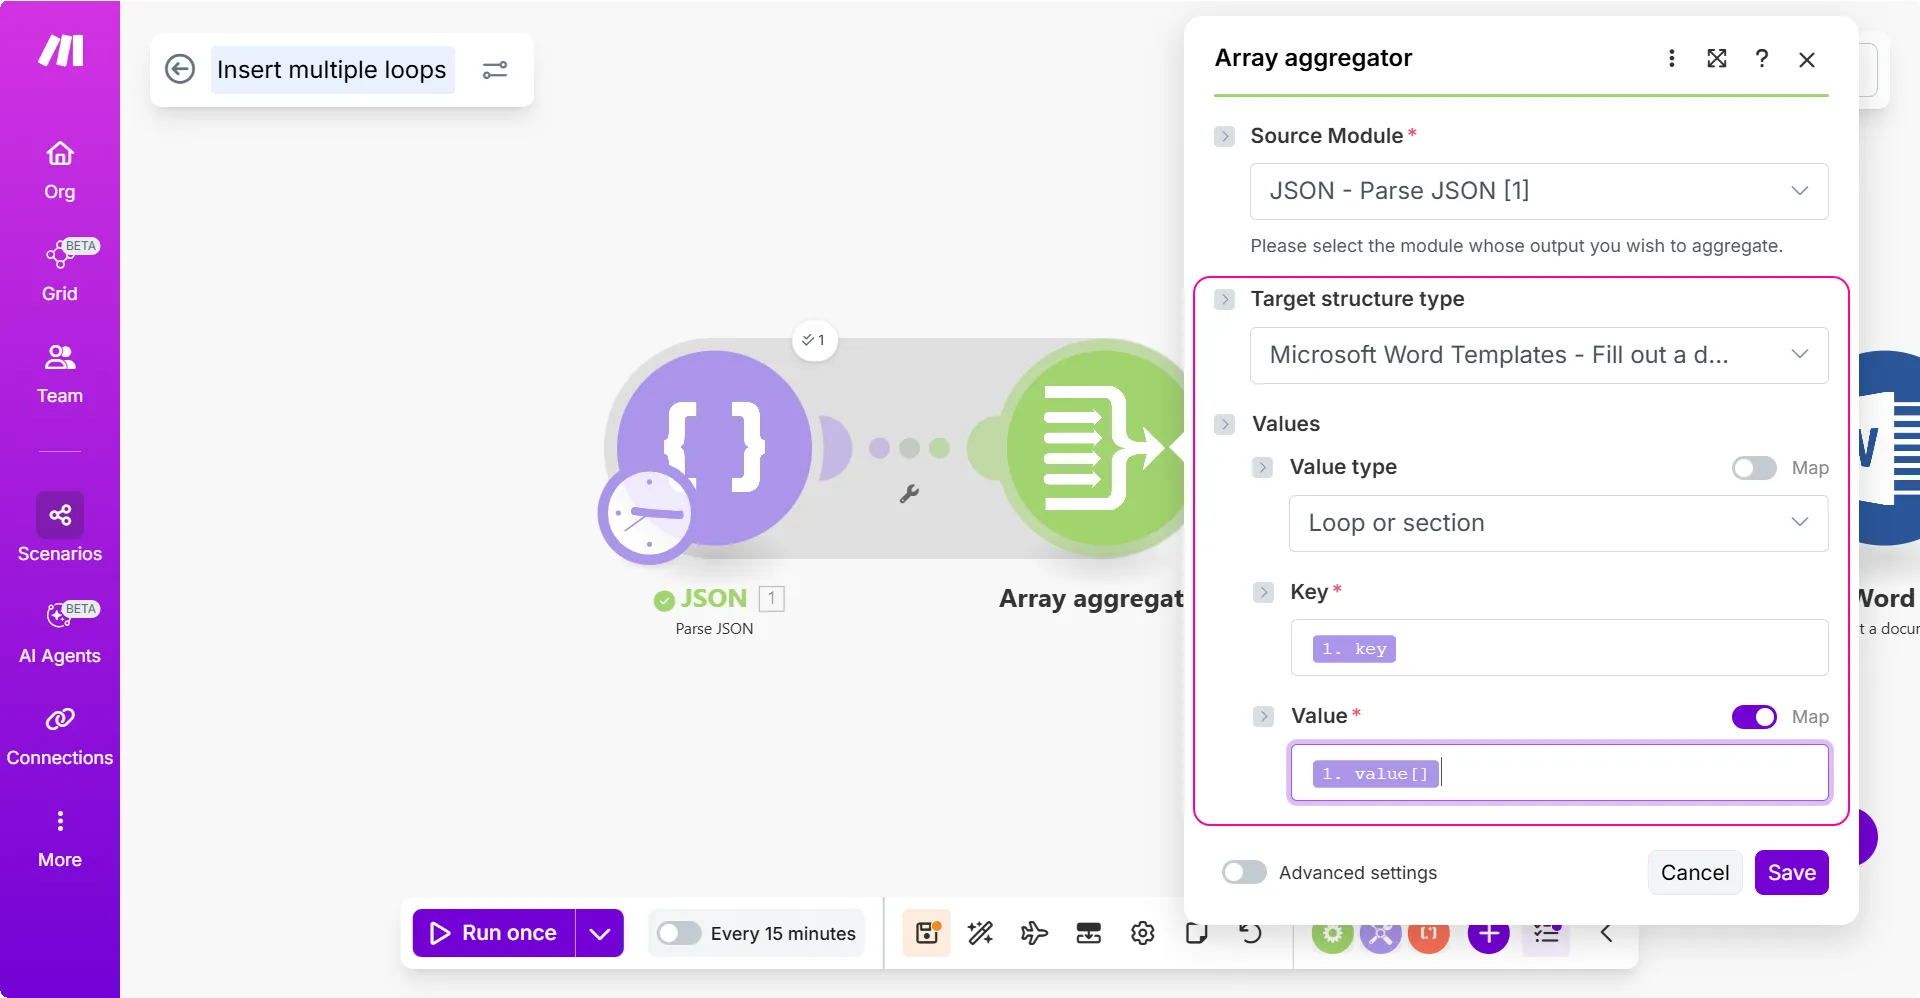Expand the Value field chevron
The height and width of the screenshot is (998, 1920).
tap(1264, 716)
